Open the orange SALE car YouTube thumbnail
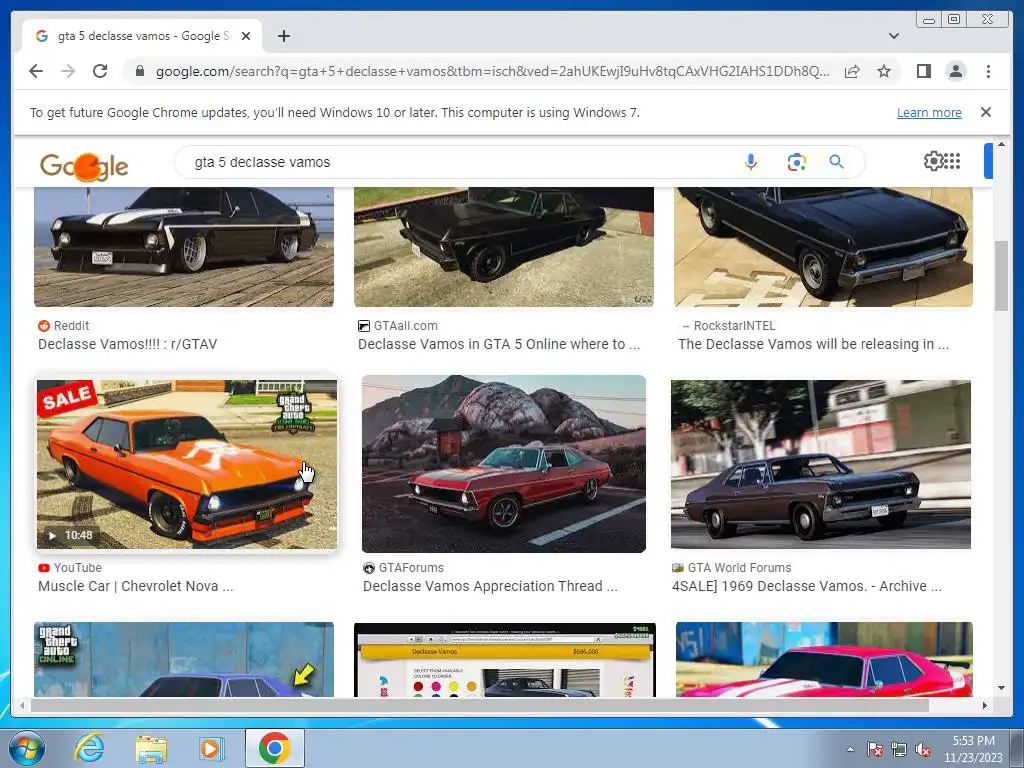 pos(187,464)
